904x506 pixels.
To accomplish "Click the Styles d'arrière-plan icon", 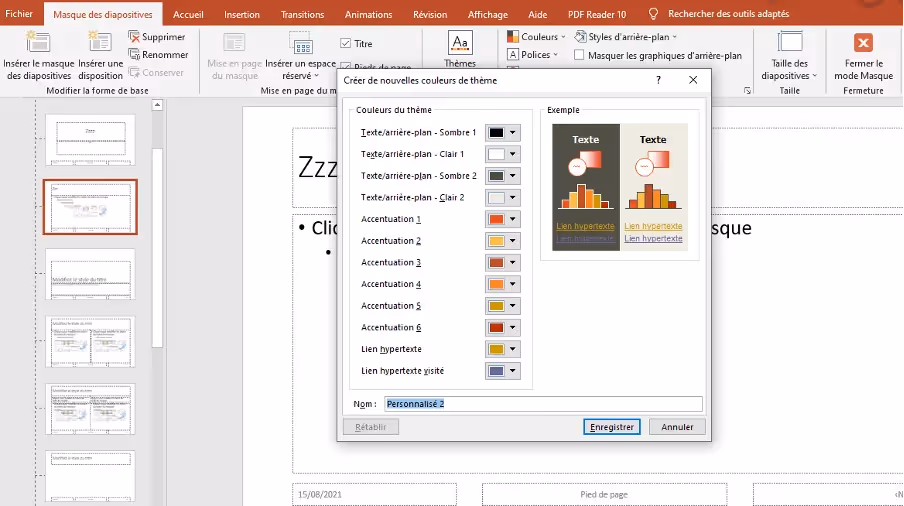I will 580,36.
